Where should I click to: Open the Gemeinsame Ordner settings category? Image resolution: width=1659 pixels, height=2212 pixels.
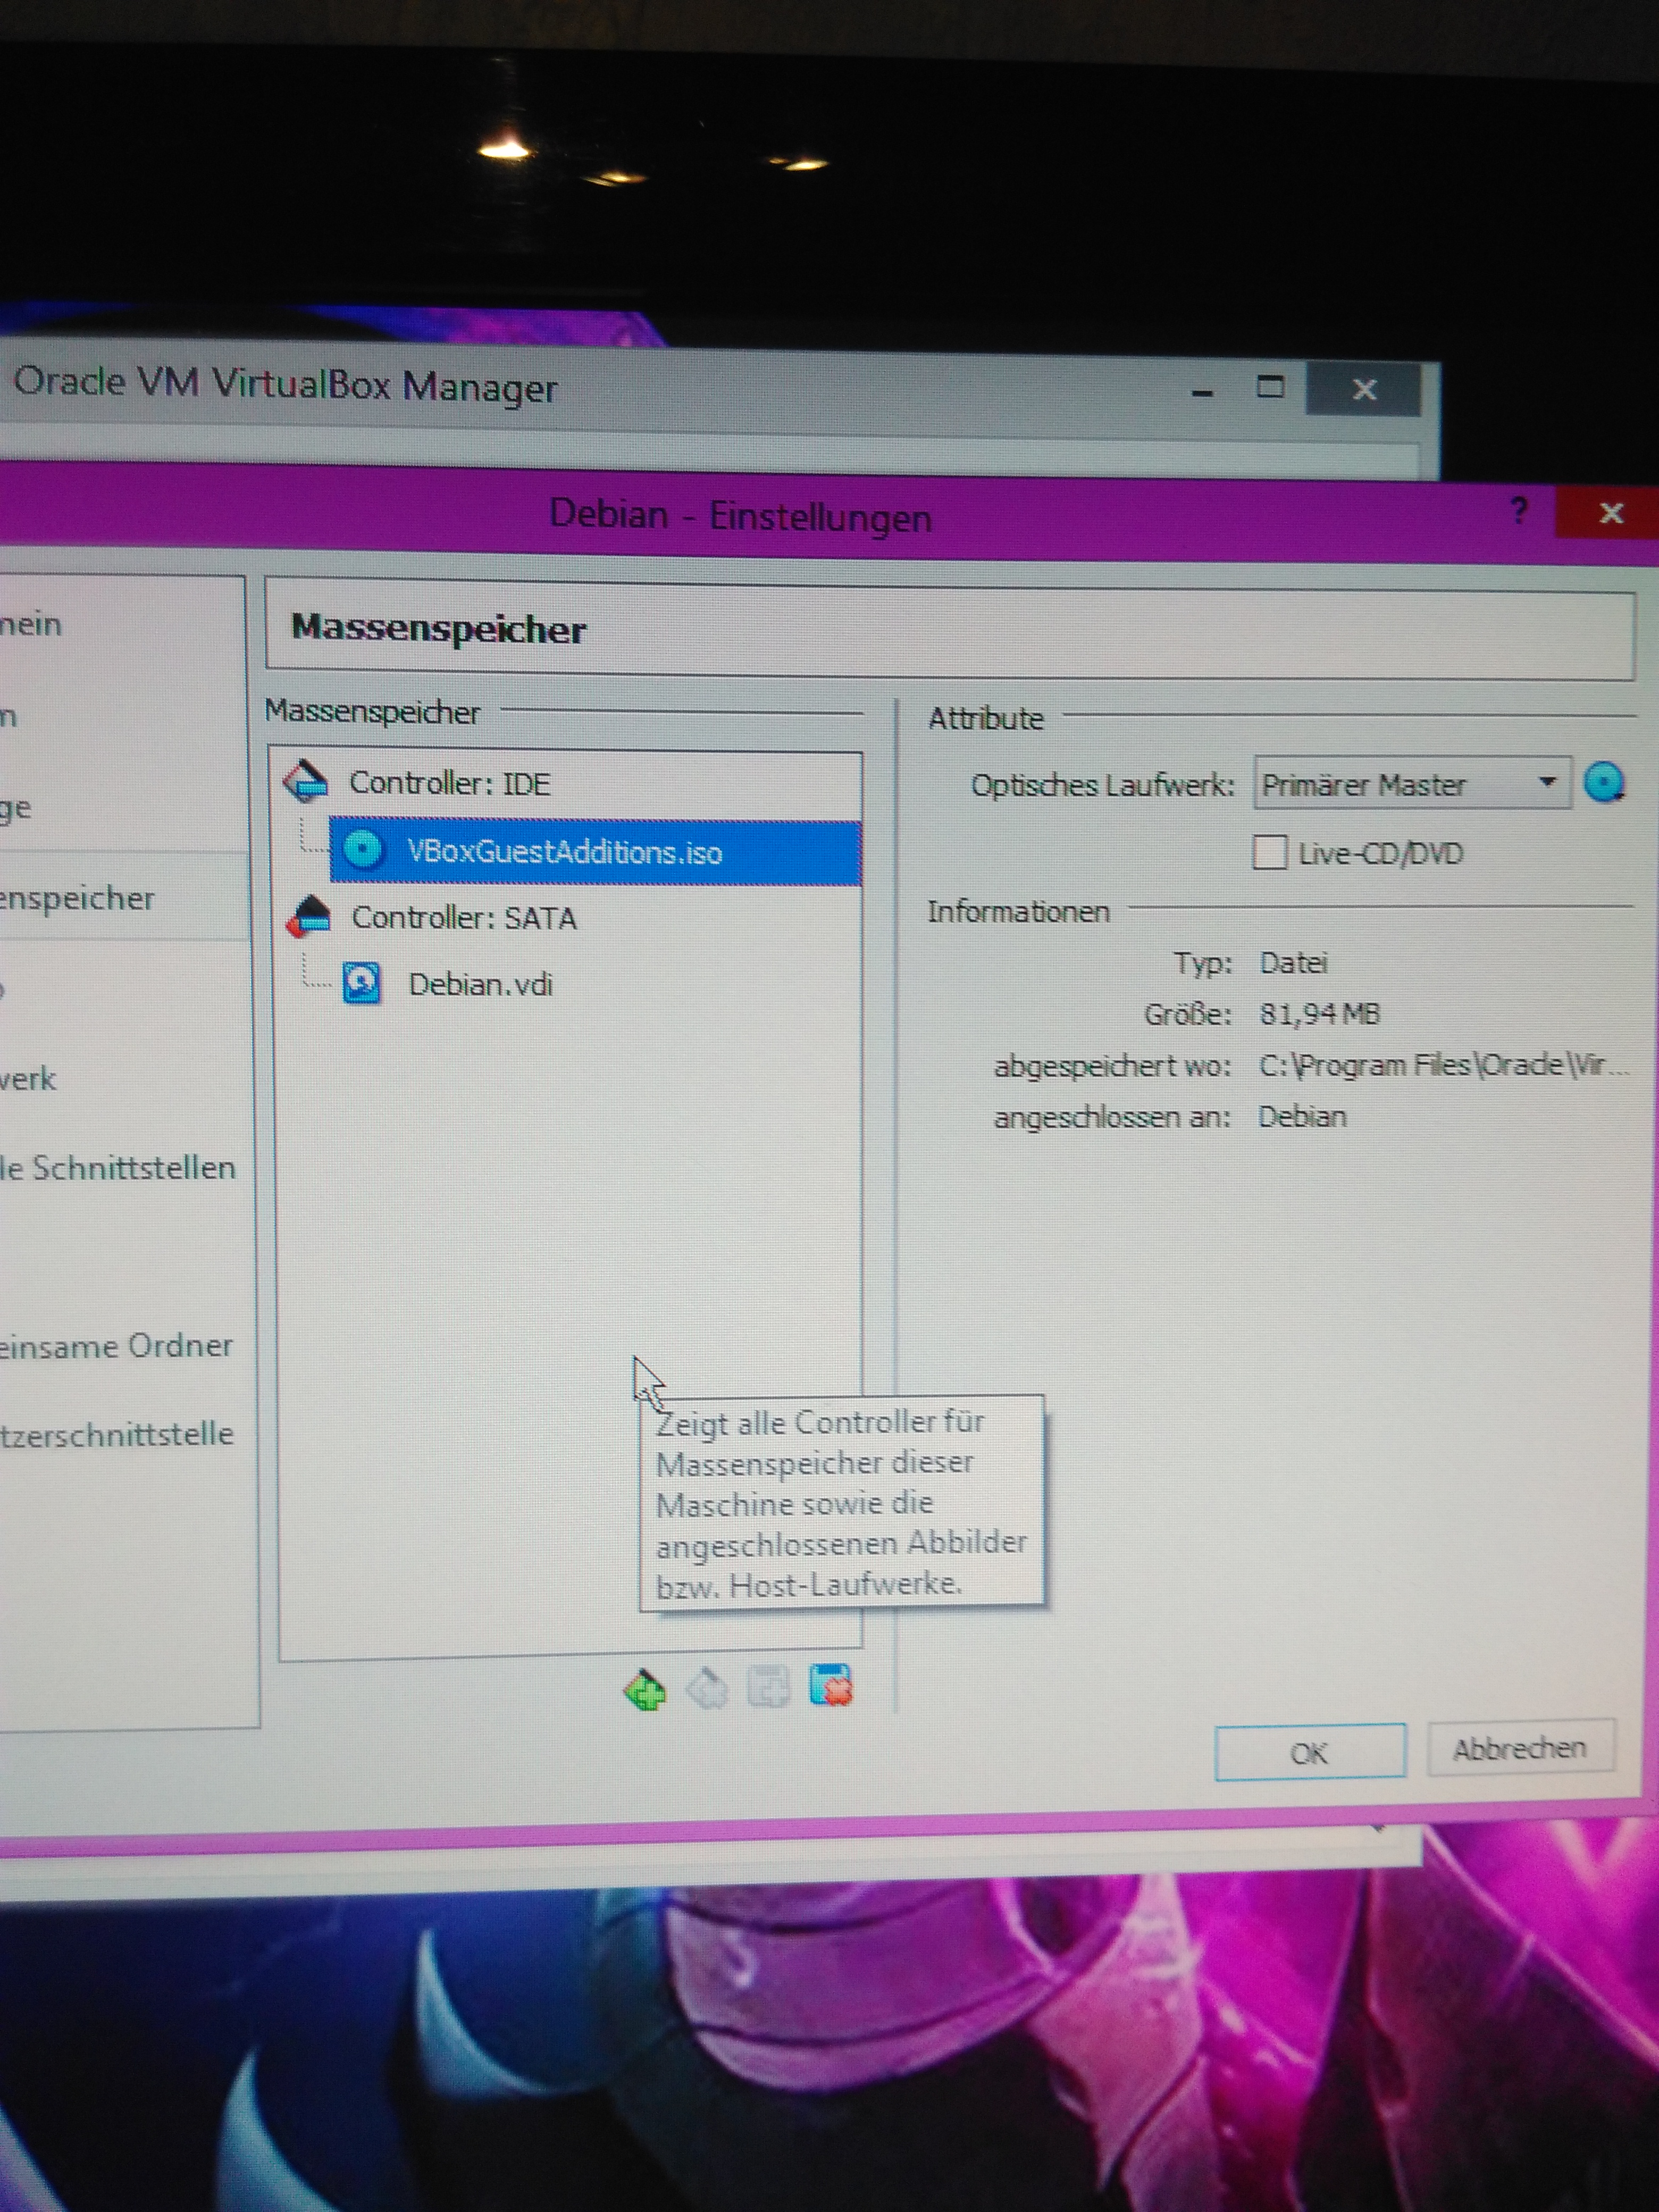coord(115,1346)
